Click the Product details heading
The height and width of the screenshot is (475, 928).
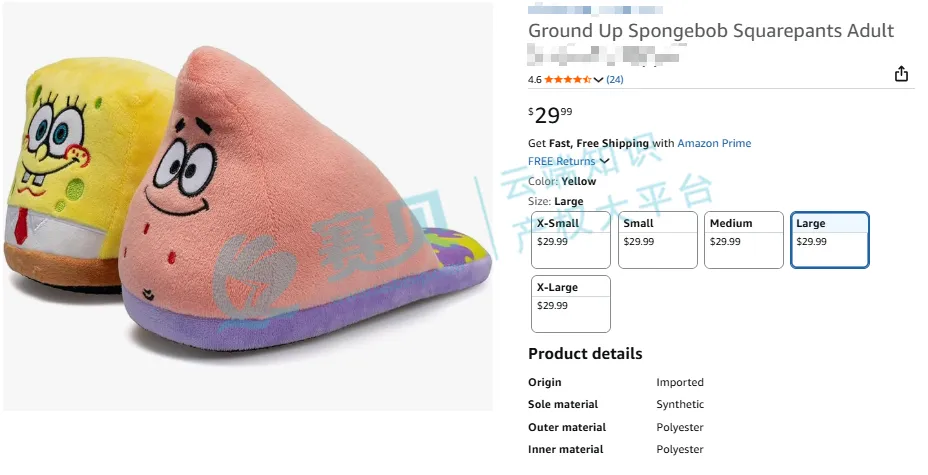click(585, 354)
